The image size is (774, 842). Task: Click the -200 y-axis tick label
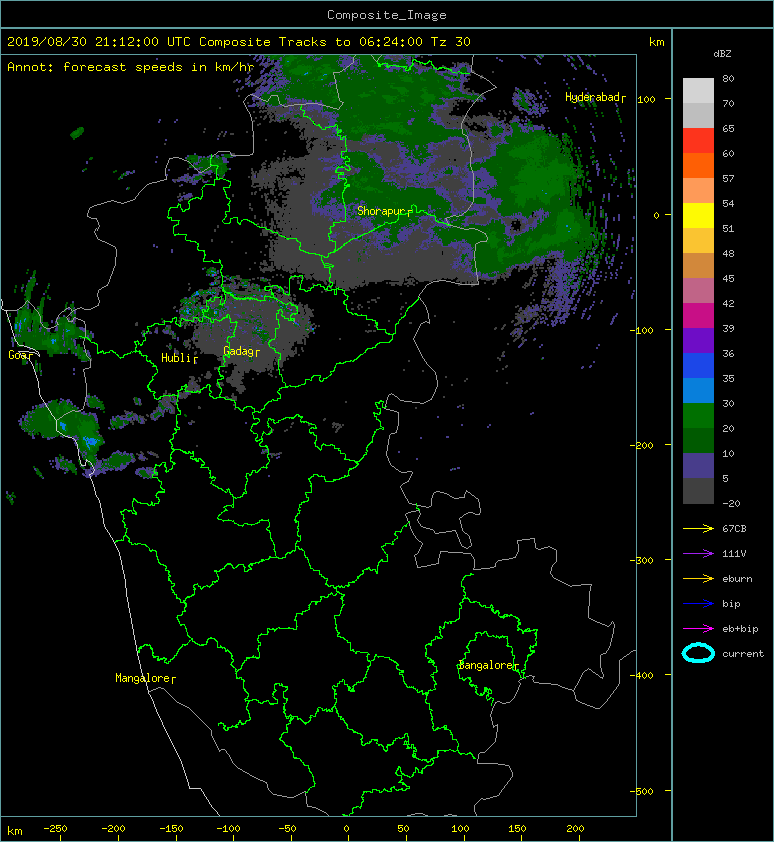click(642, 446)
